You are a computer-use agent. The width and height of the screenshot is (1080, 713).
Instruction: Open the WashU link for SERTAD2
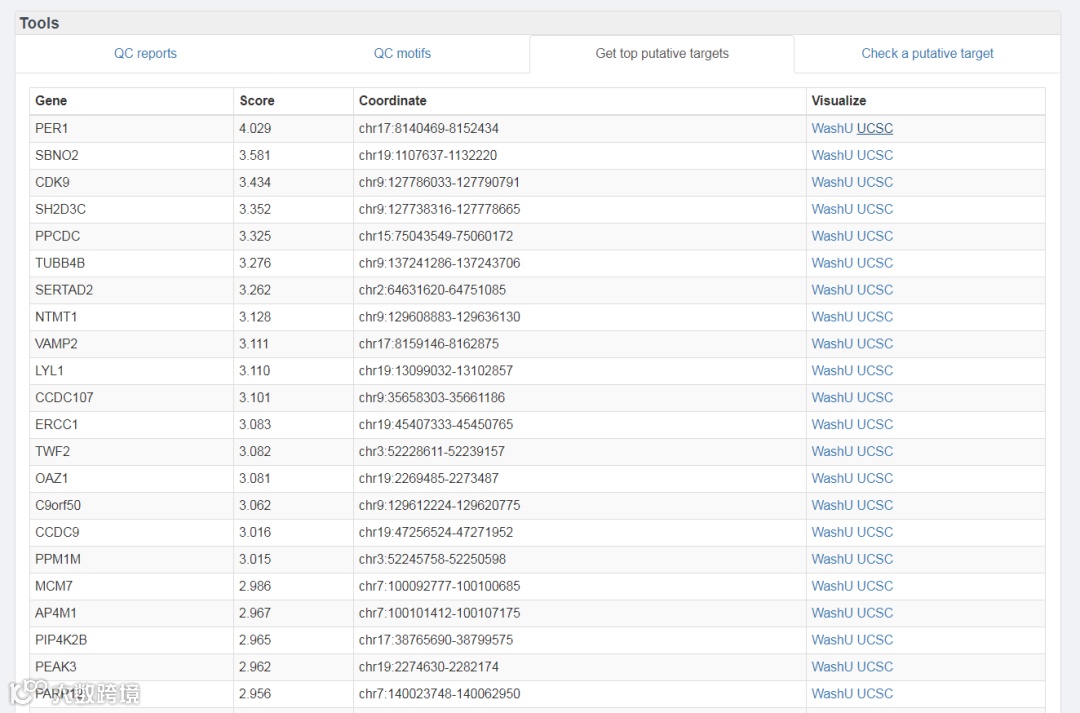tap(832, 289)
